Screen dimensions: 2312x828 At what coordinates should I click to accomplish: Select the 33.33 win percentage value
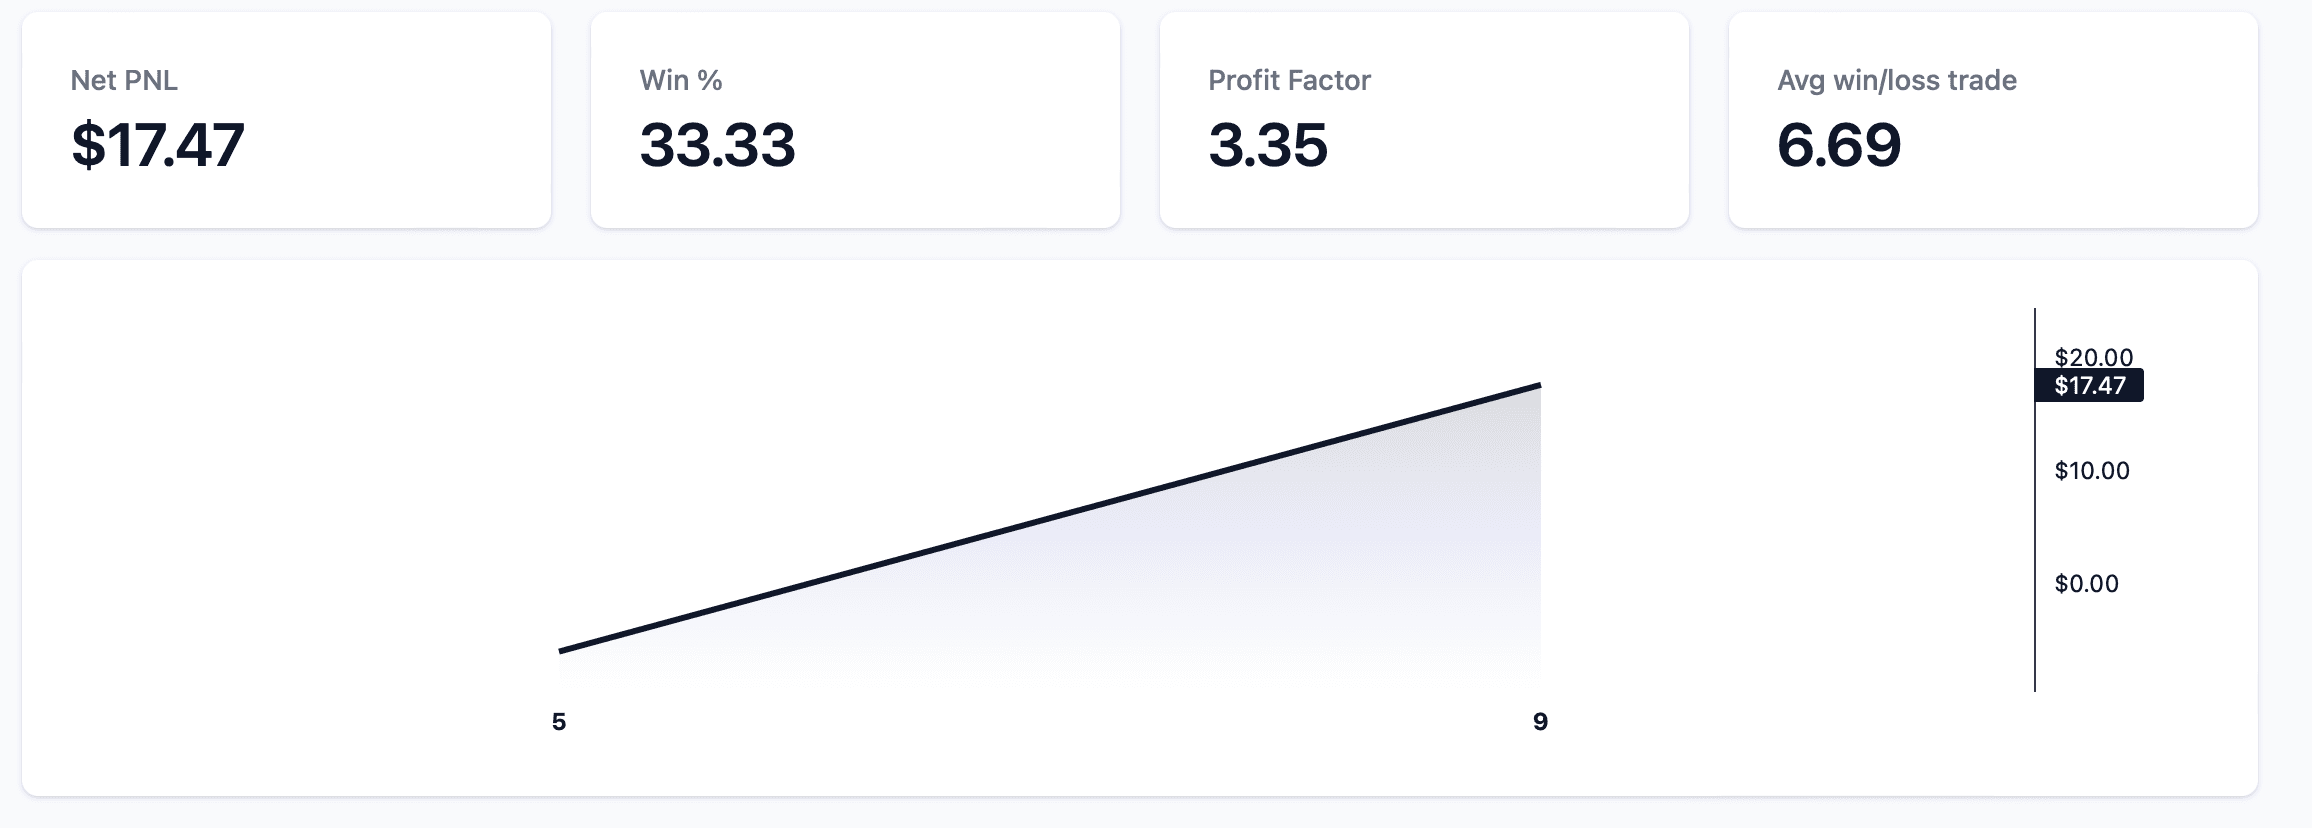click(x=717, y=145)
